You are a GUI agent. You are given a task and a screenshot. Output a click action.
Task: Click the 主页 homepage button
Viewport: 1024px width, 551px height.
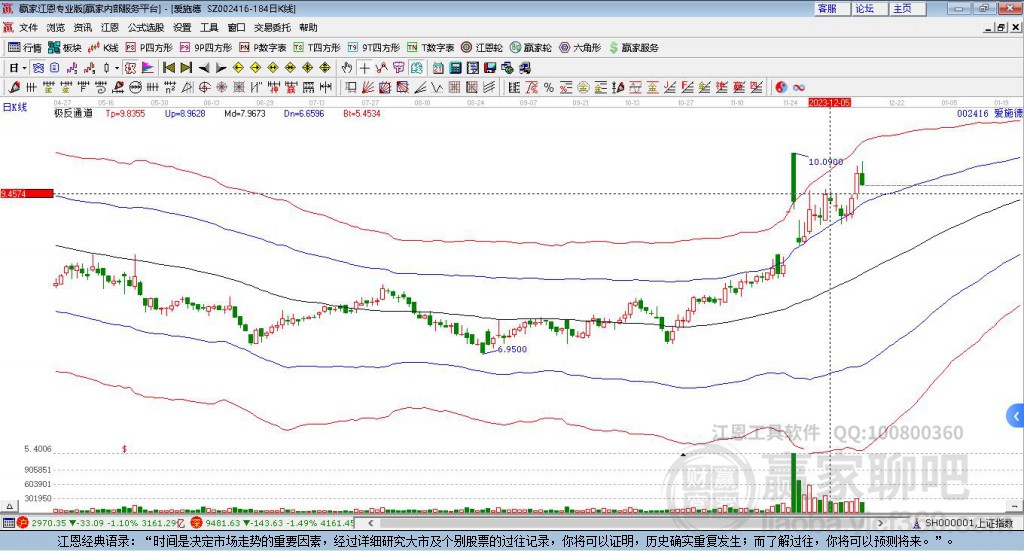908,8
